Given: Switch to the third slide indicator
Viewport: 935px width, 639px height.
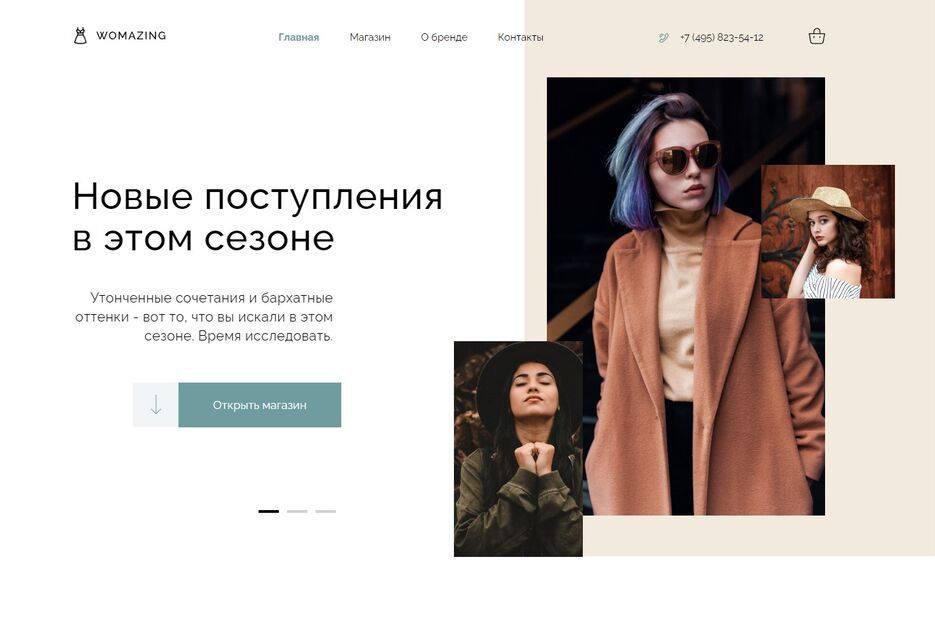Looking at the screenshot, I should coord(326,511).
